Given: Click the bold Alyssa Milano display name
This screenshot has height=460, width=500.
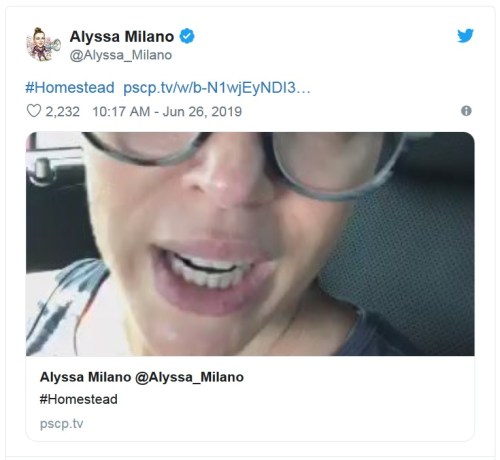Looking at the screenshot, I should [122, 36].
